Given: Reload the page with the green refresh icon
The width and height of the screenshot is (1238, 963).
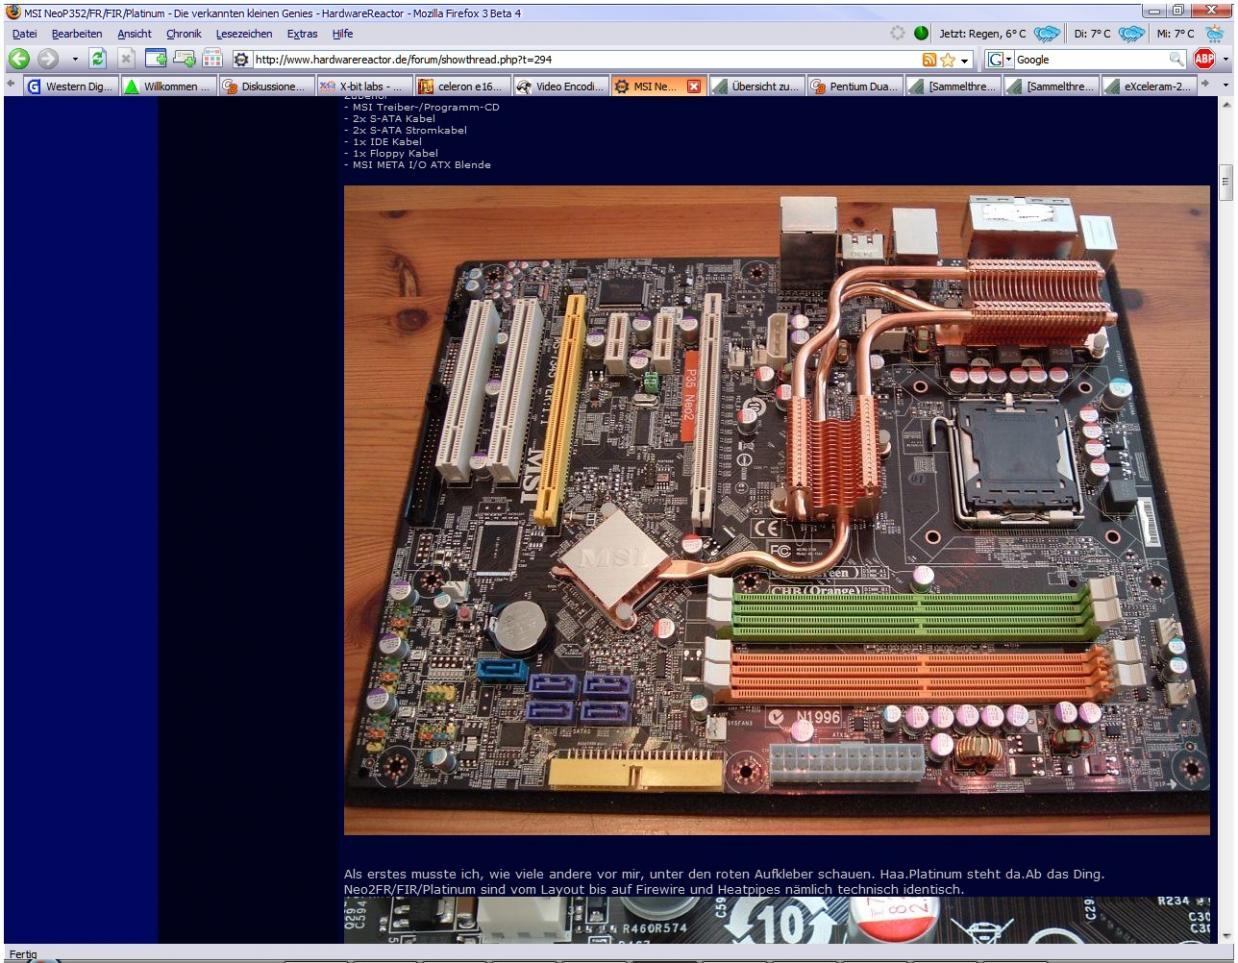Looking at the screenshot, I should pyautogui.click(x=99, y=60).
